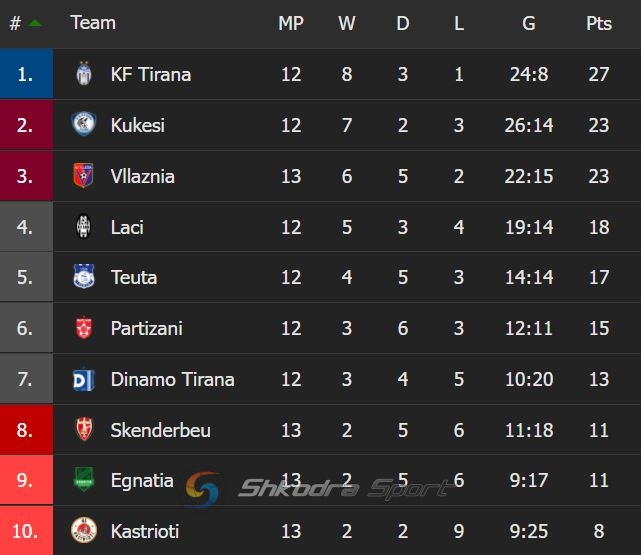Open the Dinamo Tirana team link

172,379
